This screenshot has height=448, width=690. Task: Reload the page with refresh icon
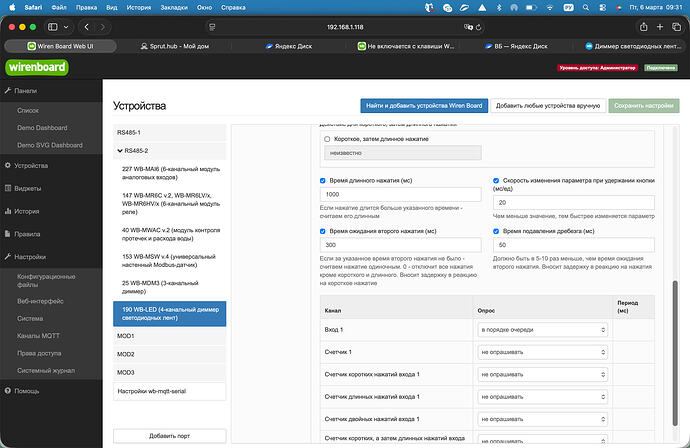(479, 27)
